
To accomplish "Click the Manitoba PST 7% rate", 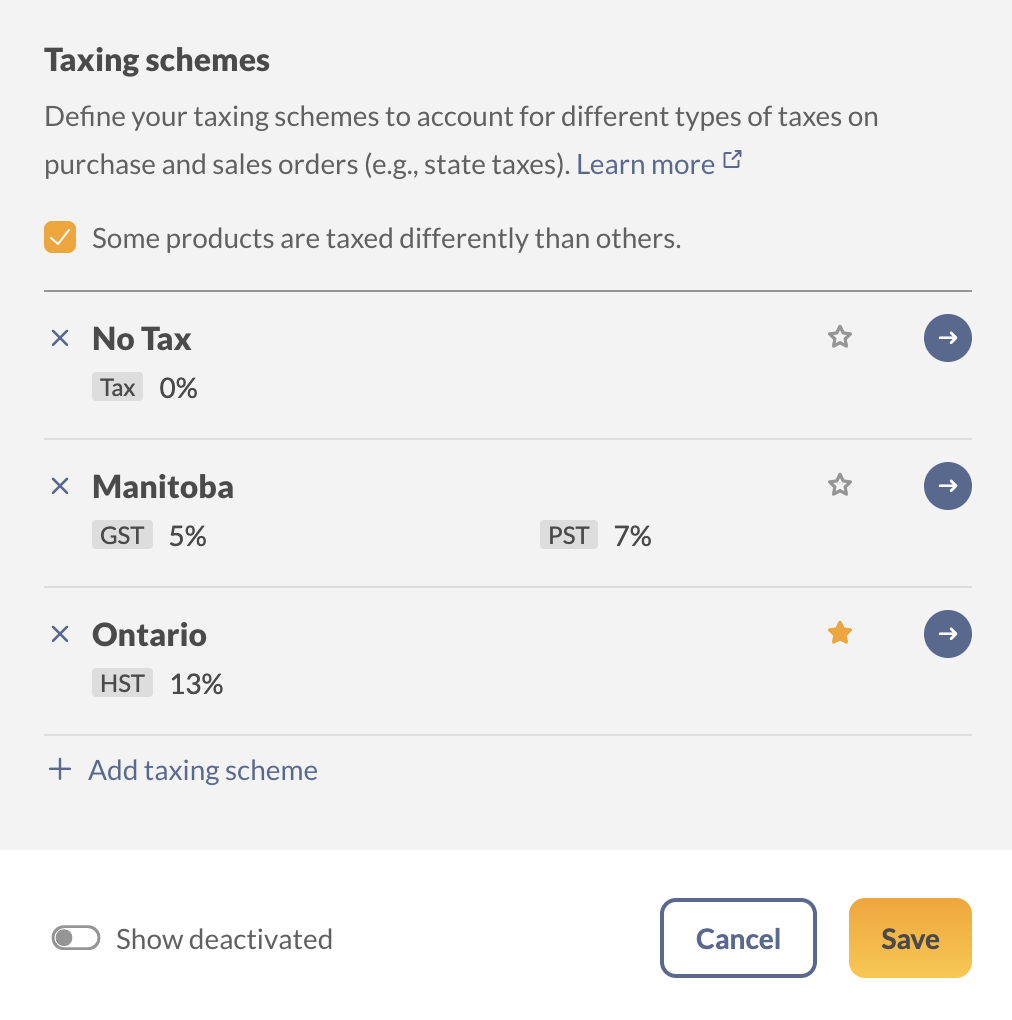I will pyautogui.click(x=632, y=536).
